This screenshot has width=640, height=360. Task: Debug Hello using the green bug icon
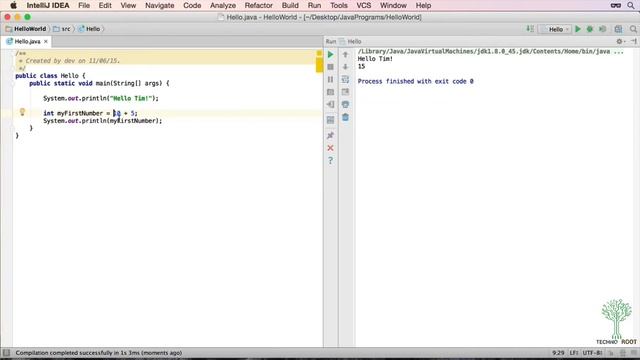pyautogui.click(x=590, y=29)
